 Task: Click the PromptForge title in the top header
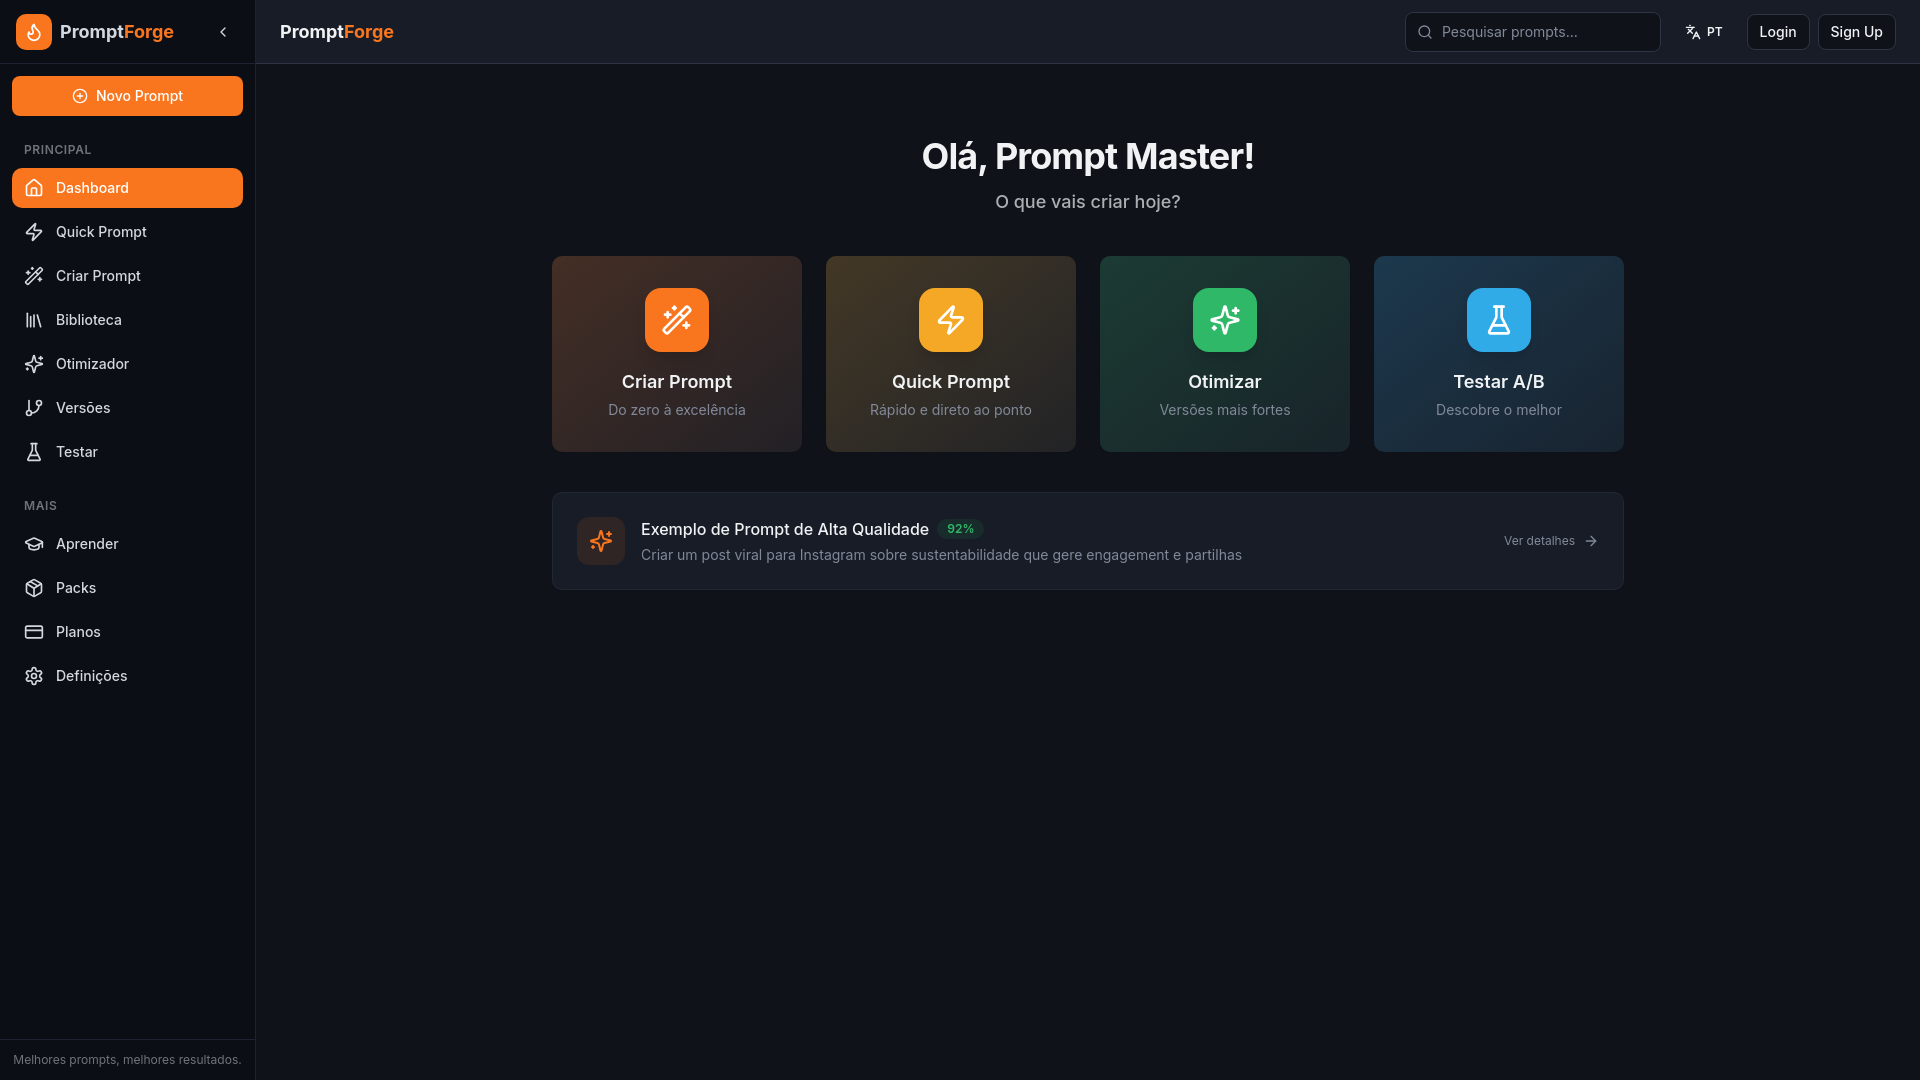[337, 32]
